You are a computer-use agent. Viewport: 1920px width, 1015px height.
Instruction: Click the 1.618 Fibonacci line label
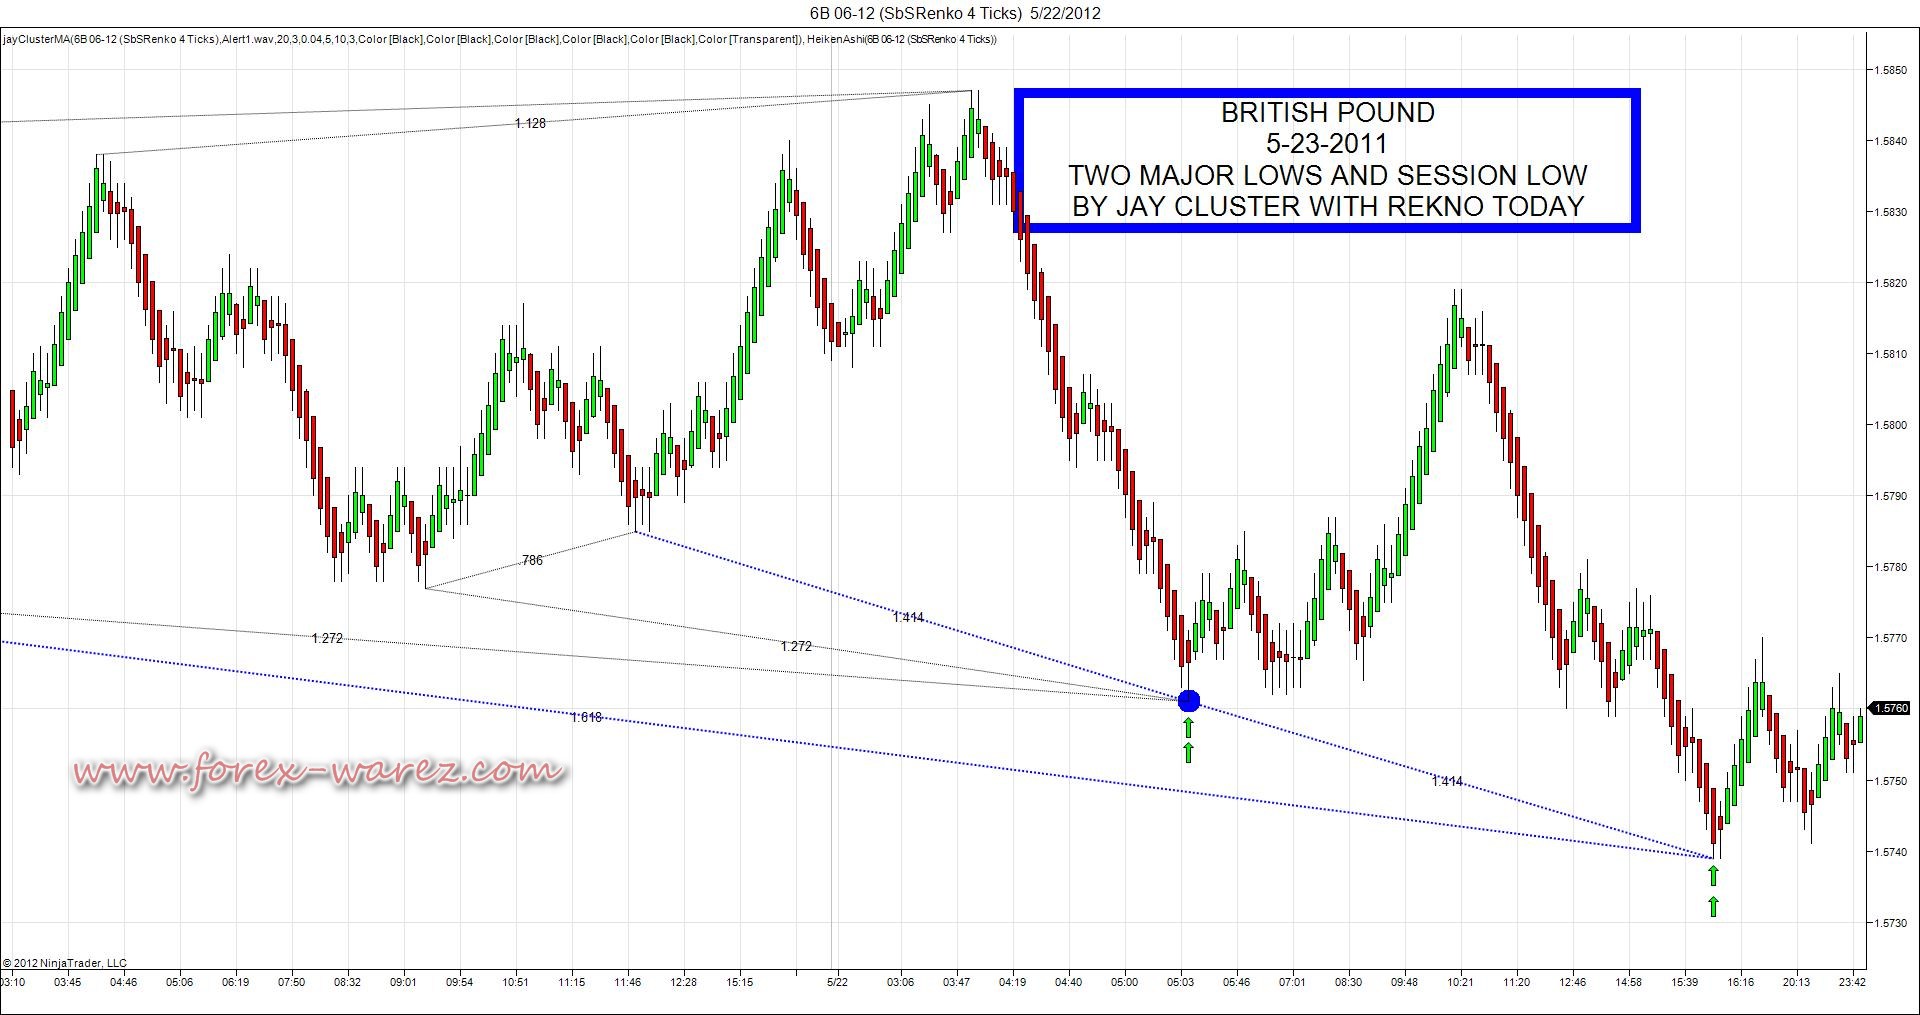(586, 717)
